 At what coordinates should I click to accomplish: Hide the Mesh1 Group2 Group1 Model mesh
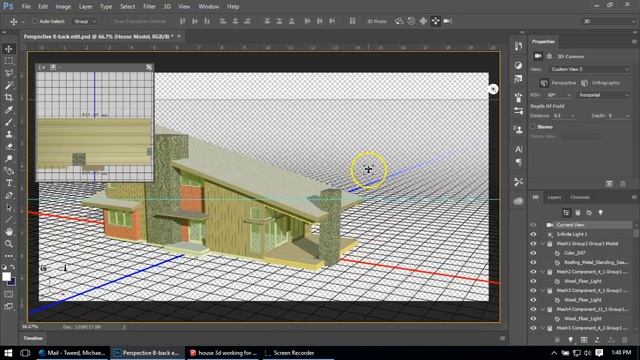point(533,244)
